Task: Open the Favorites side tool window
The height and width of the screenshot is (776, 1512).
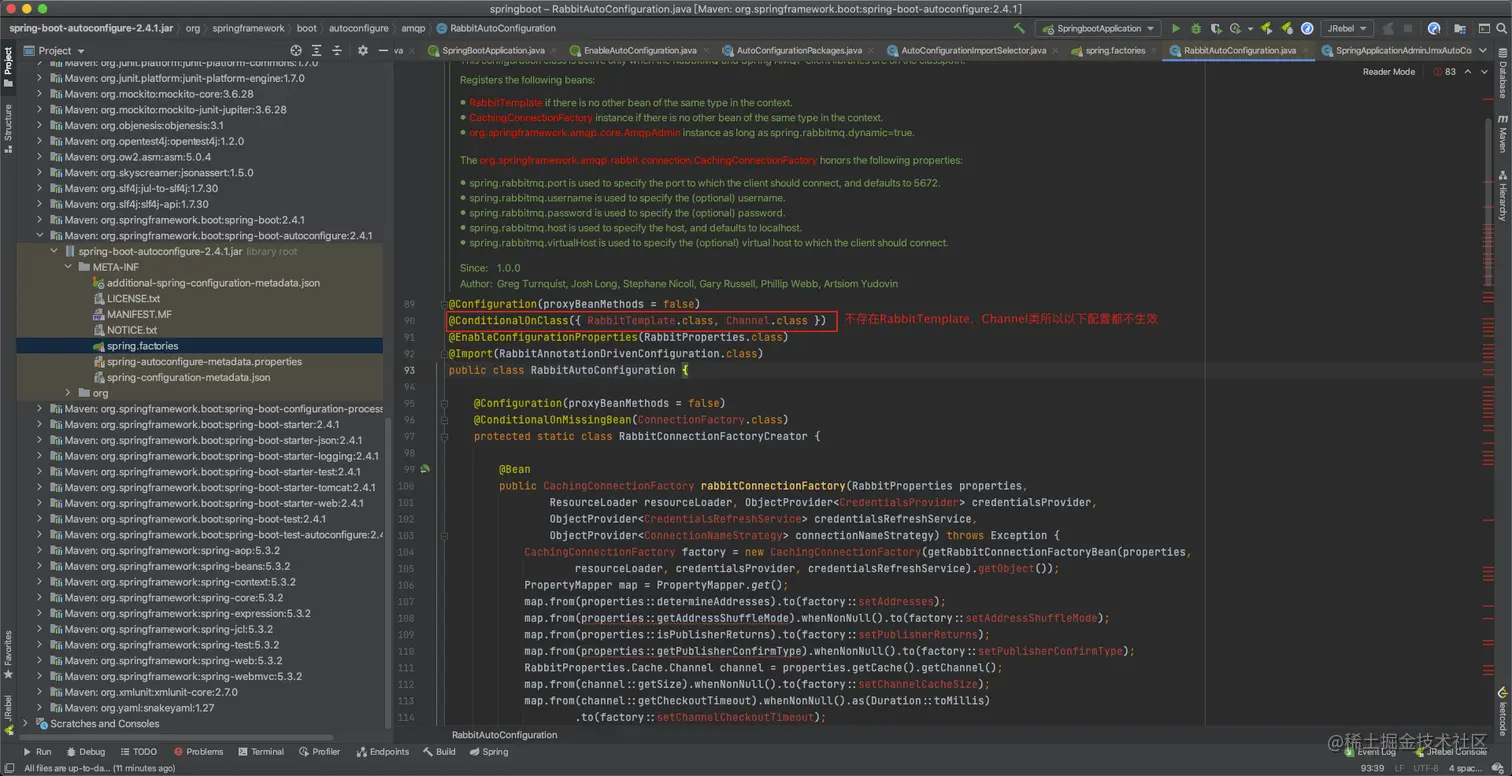Action: [8, 656]
